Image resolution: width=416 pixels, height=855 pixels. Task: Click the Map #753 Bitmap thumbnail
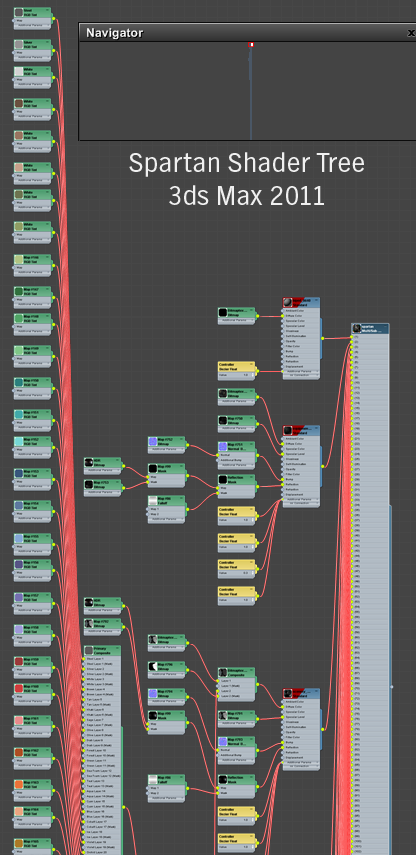click(x=88, y=484)
